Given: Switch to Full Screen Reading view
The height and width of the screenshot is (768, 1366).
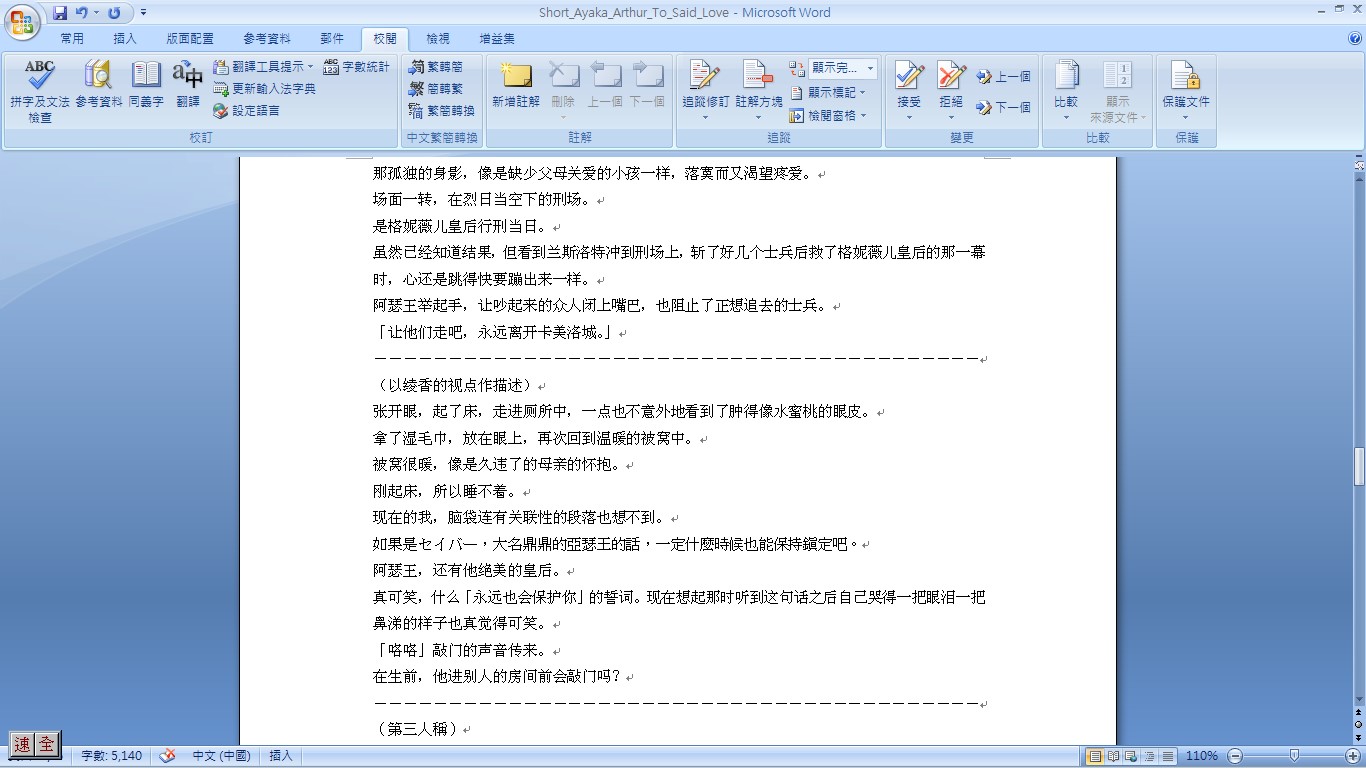Looking at the screenshot, I should [x=1113, y=756].
